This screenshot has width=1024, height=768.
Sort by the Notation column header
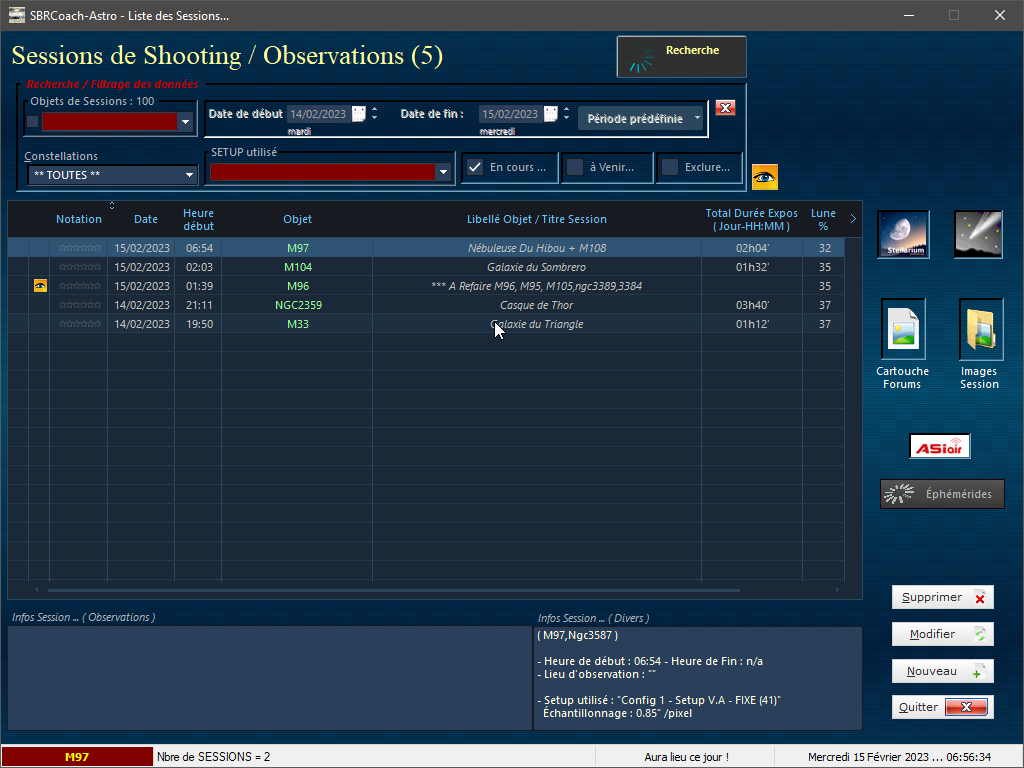[x=78, y=219]
